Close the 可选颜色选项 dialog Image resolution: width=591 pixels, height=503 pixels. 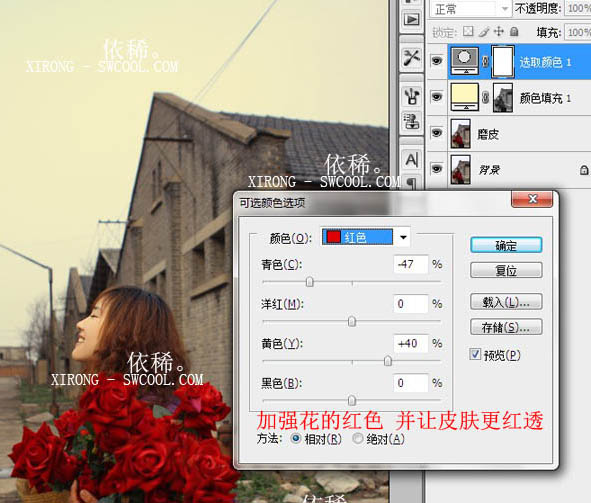point(532,199)
